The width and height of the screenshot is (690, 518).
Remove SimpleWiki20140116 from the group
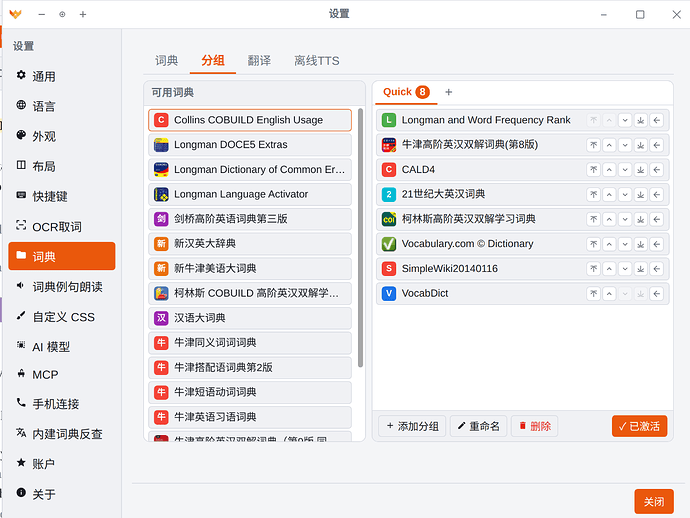tap(657, 269)
